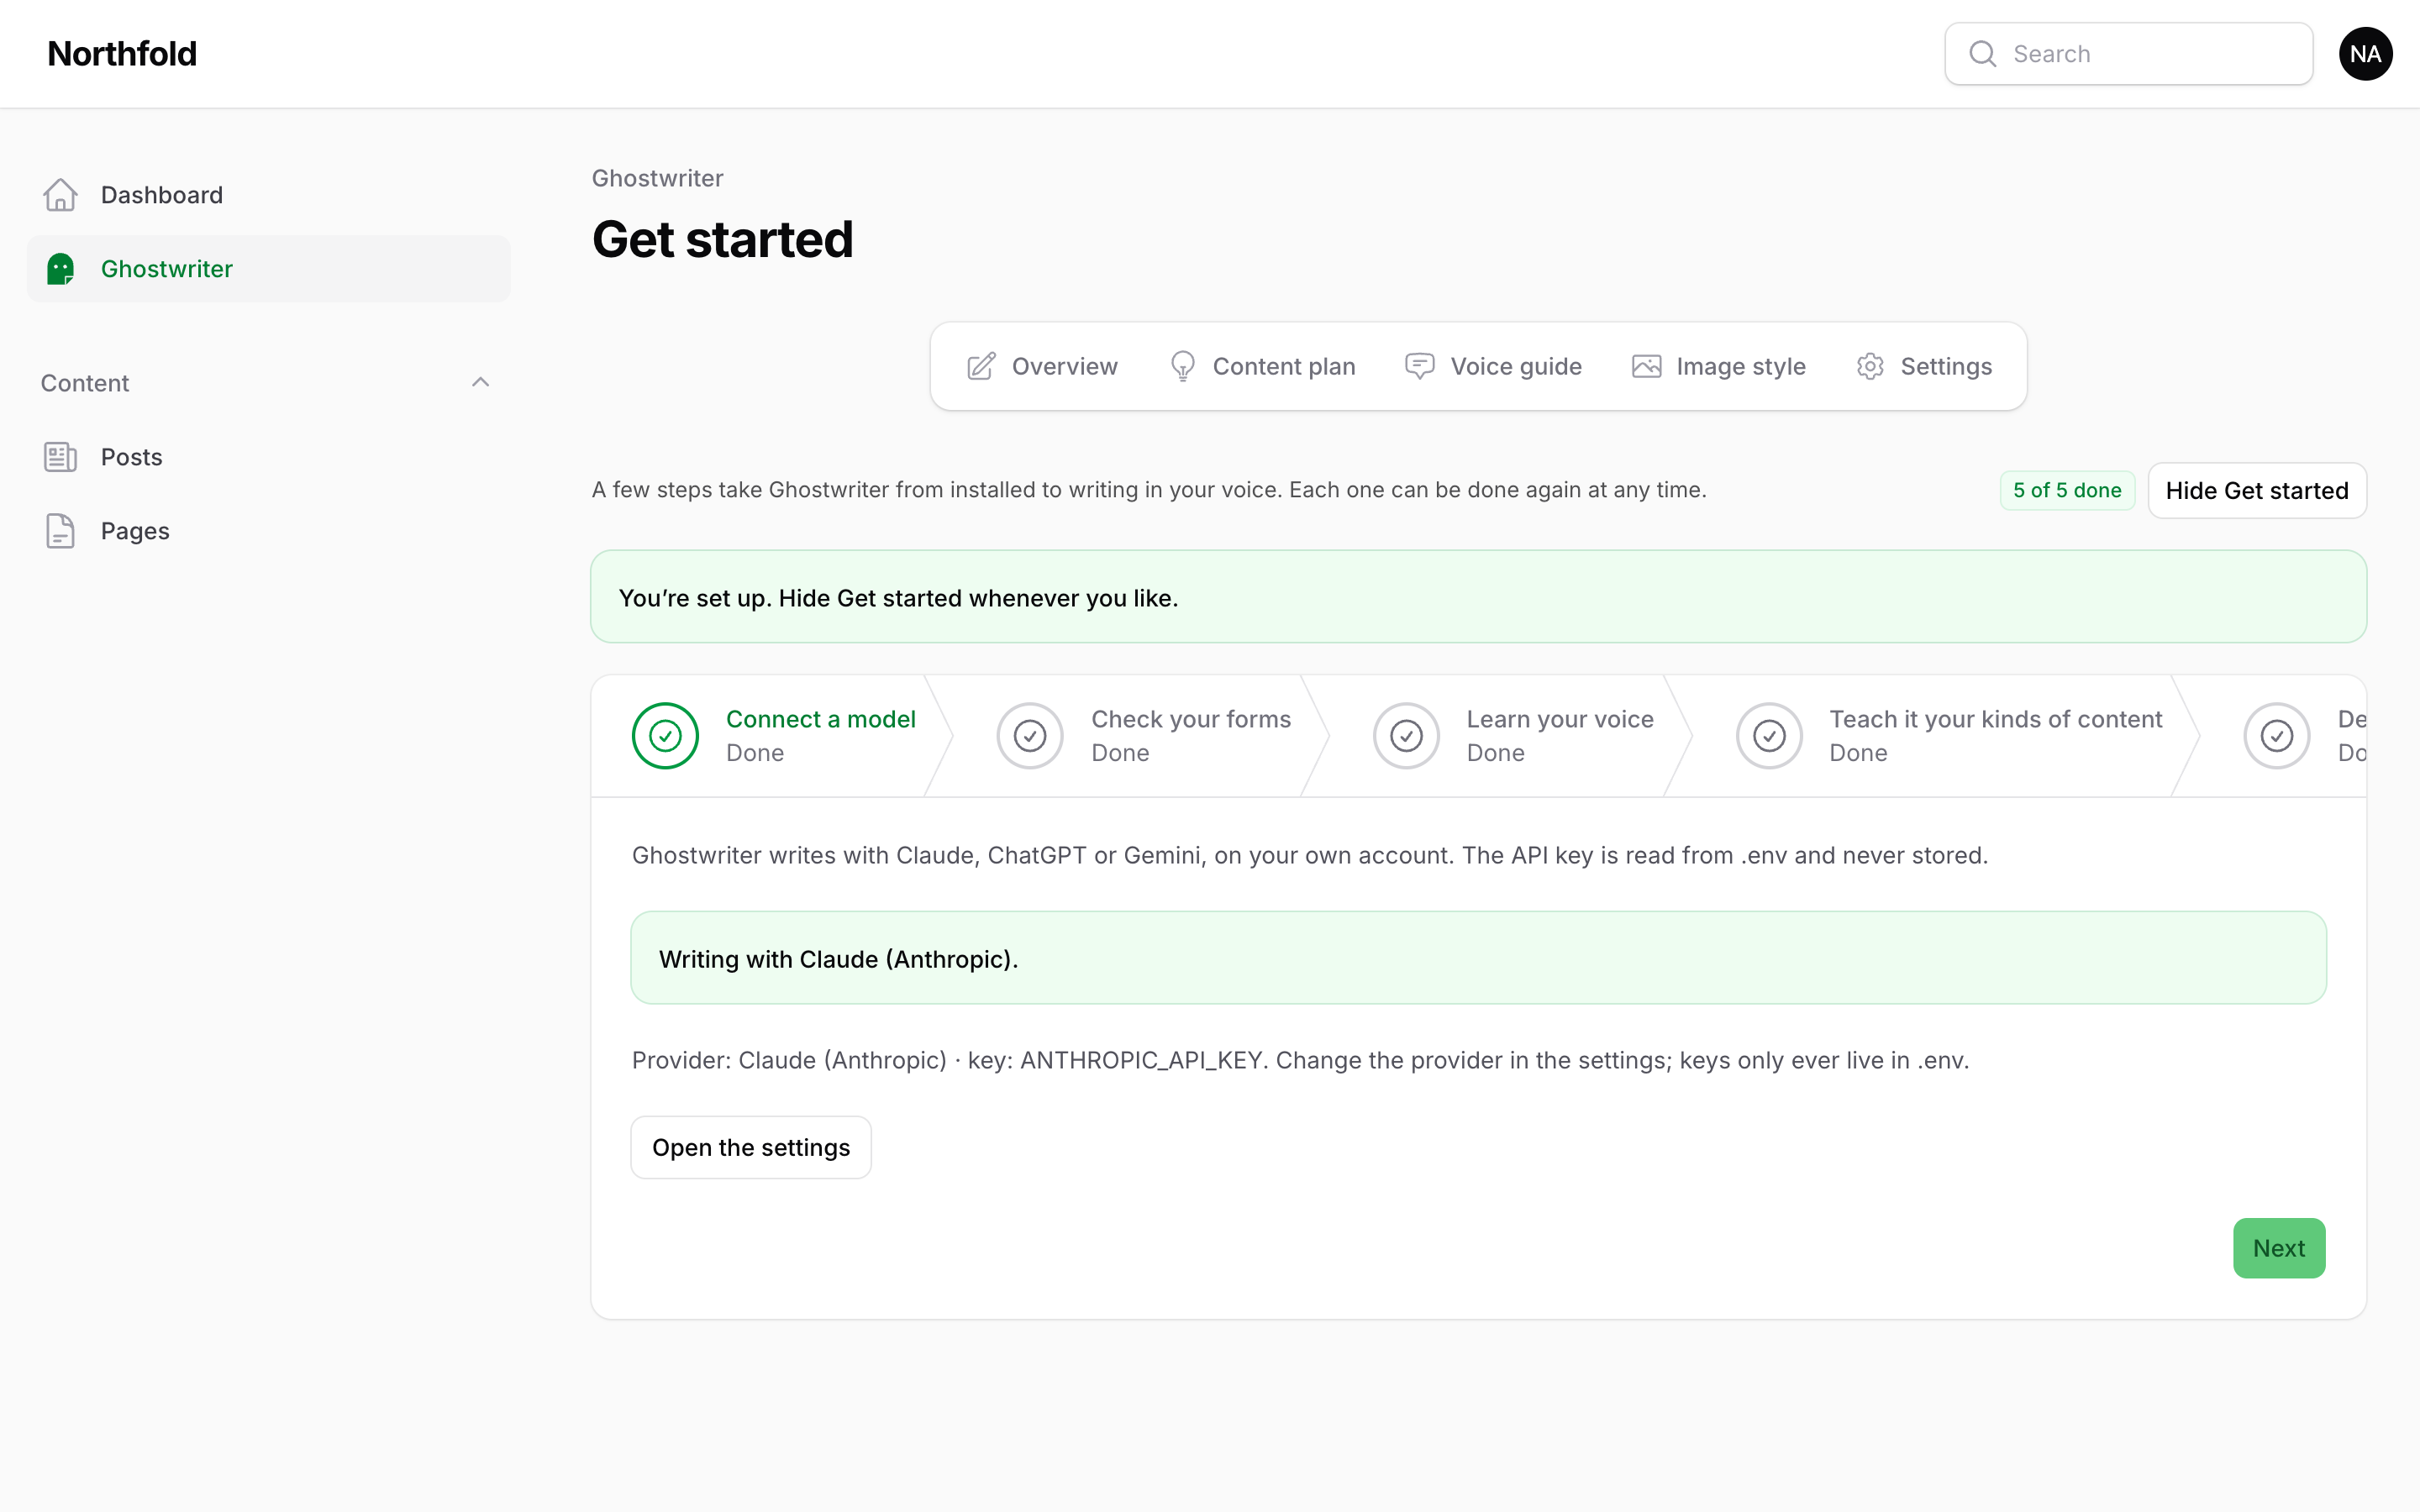Click the Pages document icon
Image resolution: width=2420 pixels, height=1512 pixels.
(60, 531)
